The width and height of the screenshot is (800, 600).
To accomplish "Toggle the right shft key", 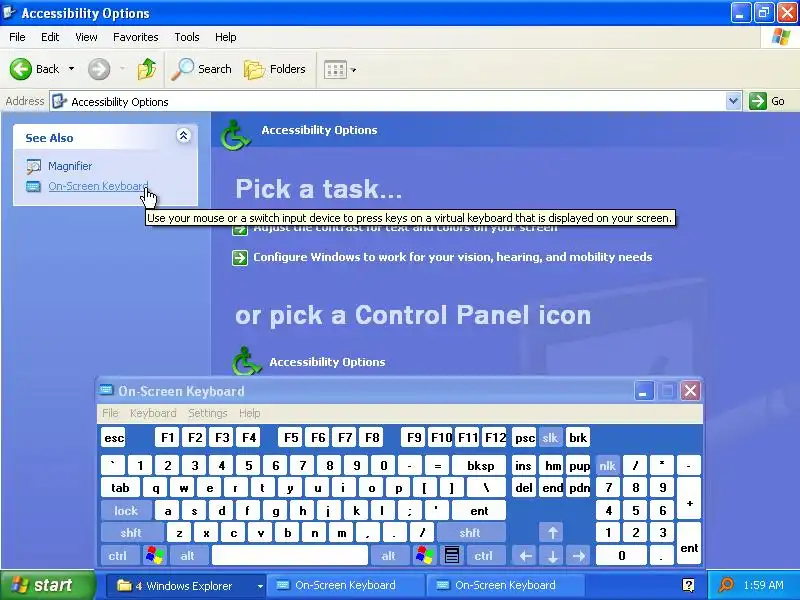I will (471, 533).
